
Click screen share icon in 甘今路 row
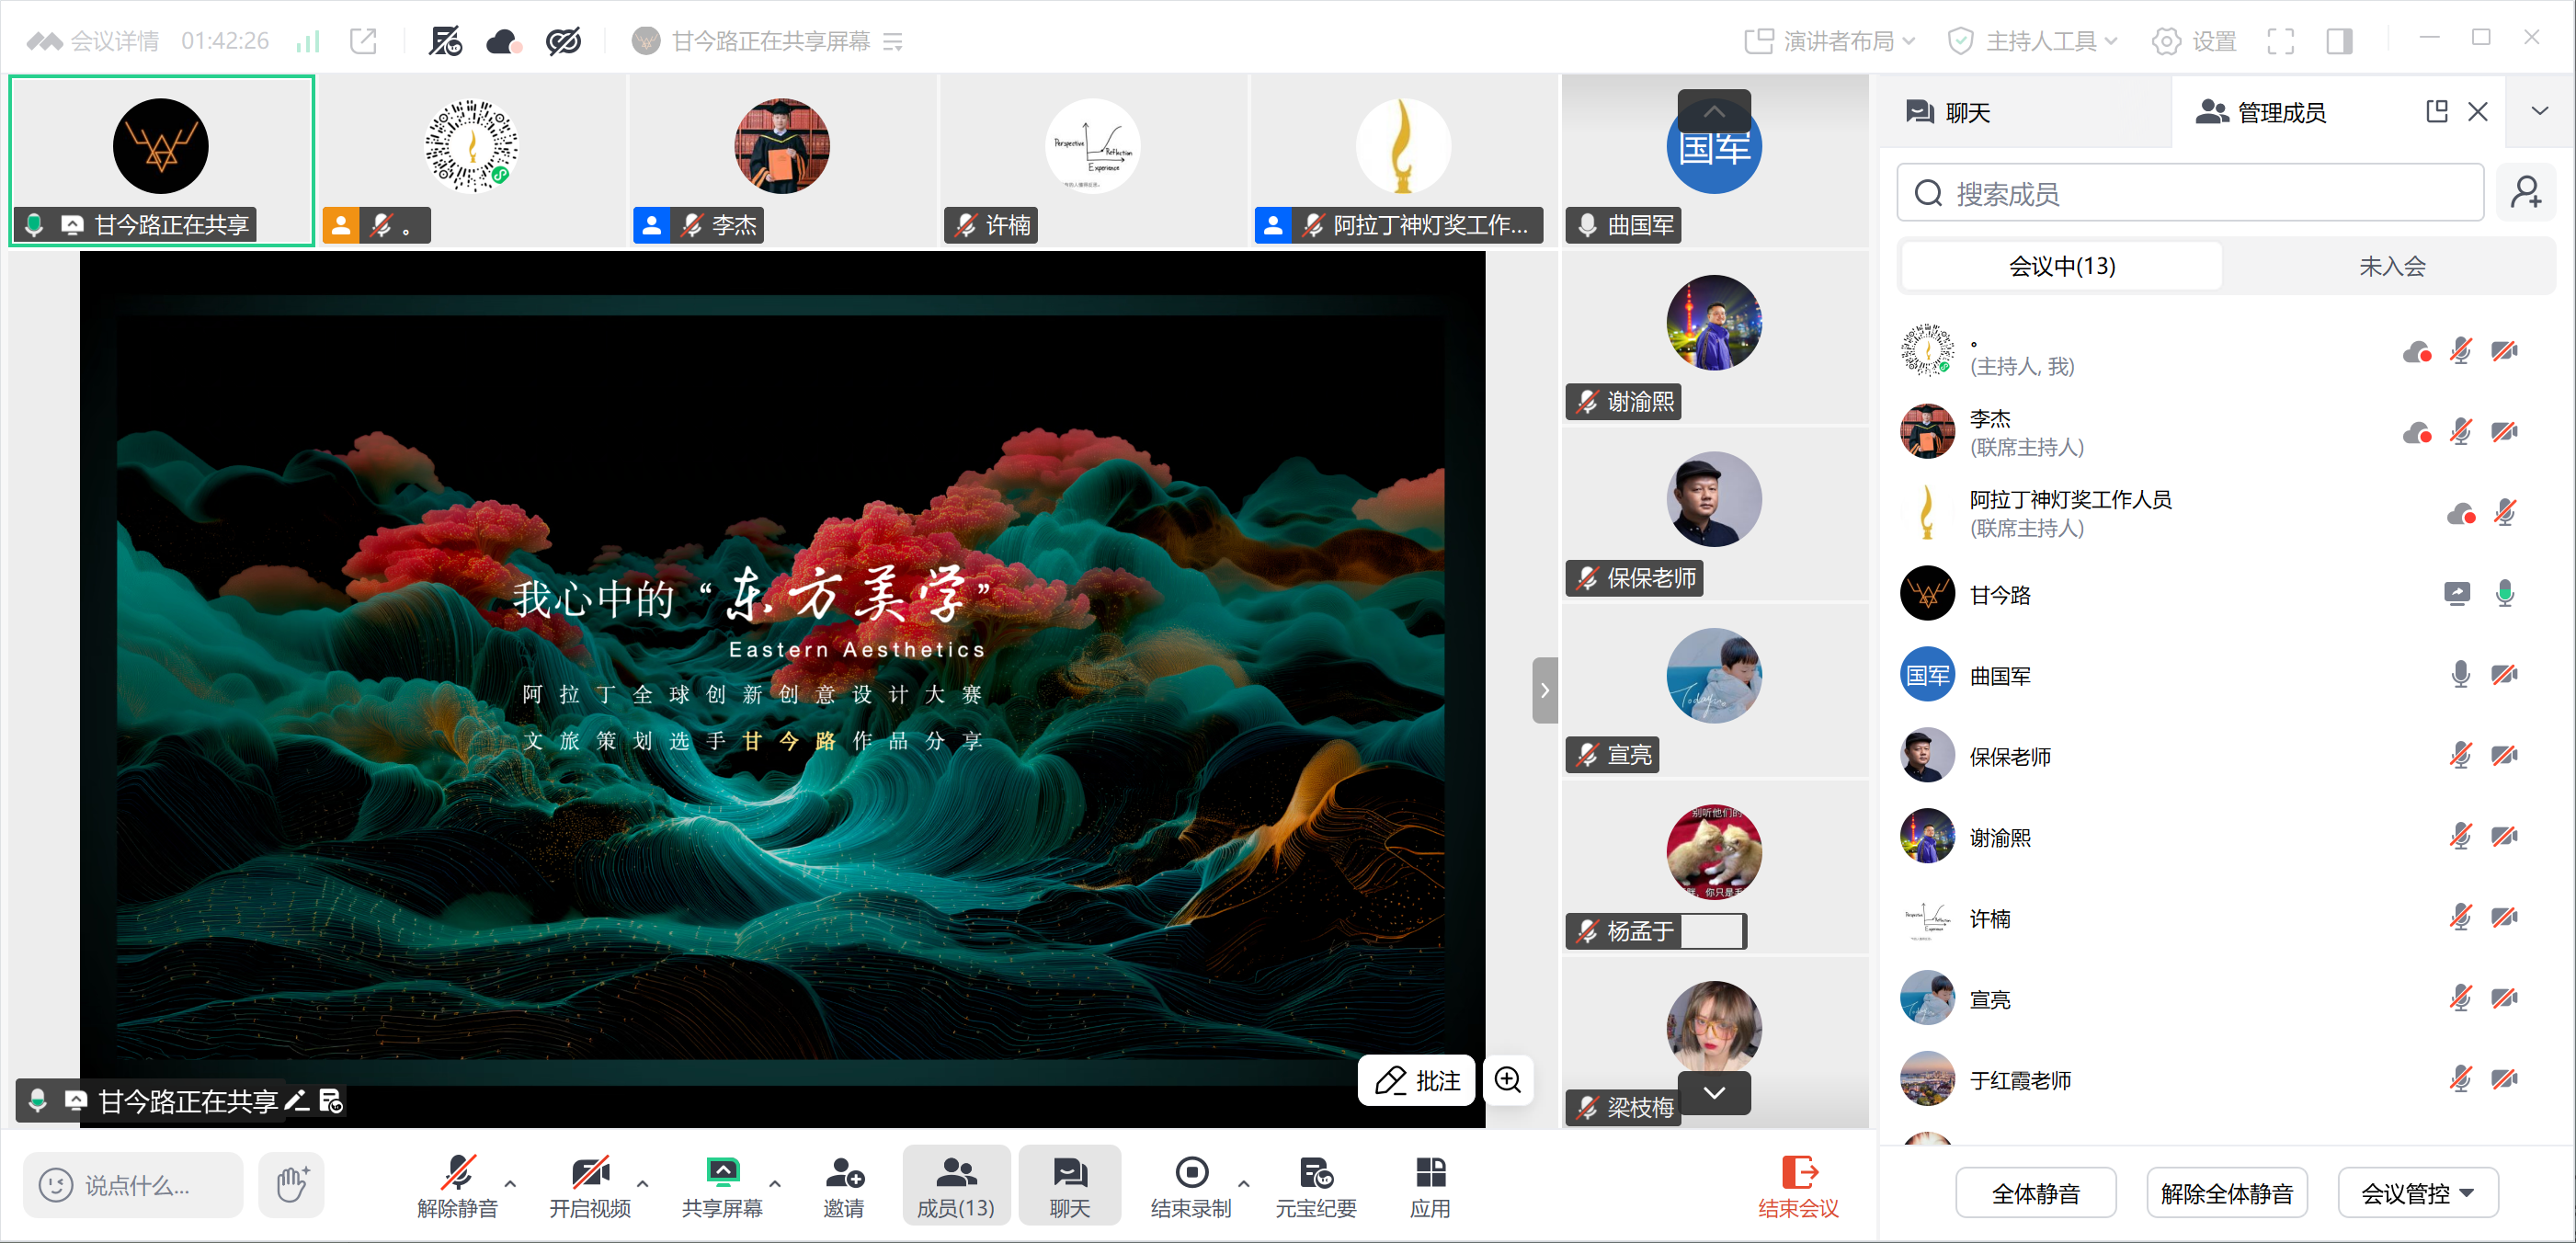(2457, 594)
